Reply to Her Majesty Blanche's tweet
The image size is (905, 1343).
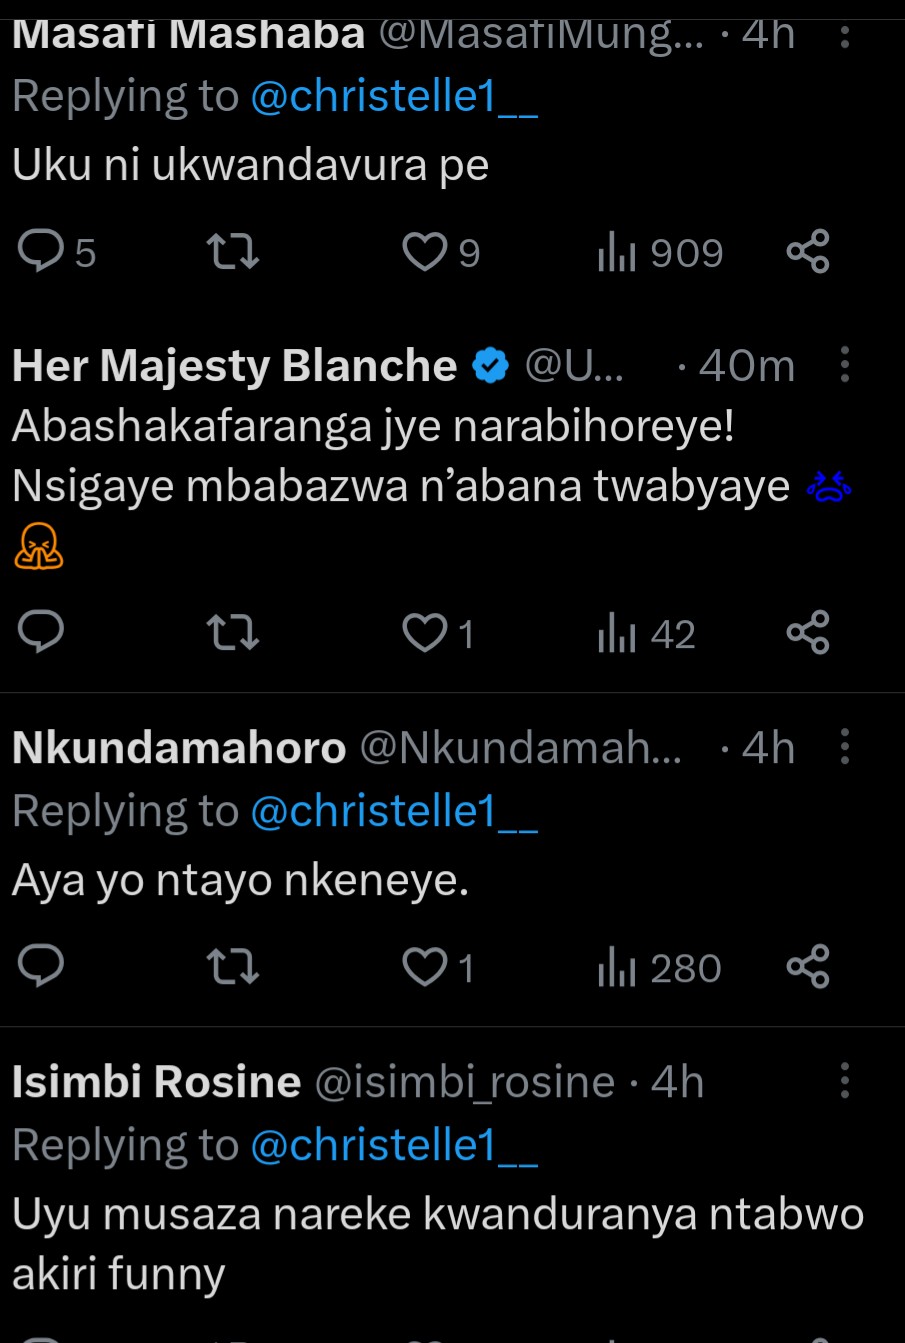click(42, 633)
